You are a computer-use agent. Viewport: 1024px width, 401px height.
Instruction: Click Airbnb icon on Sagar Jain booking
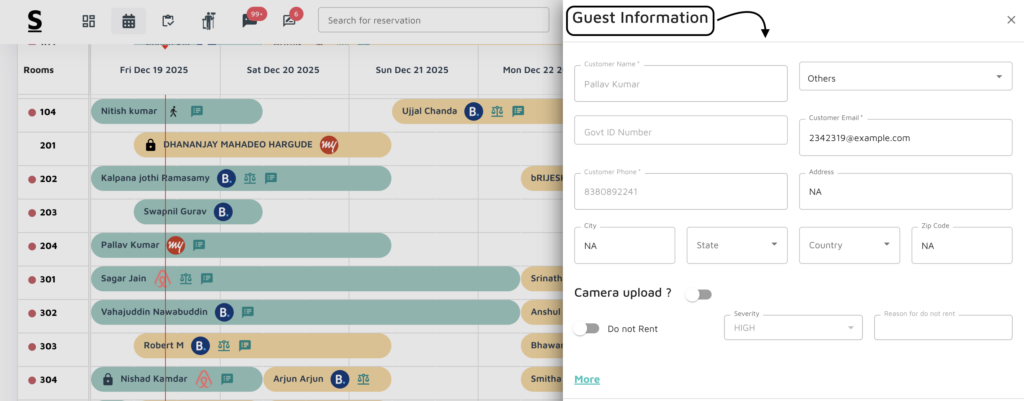point(162,279)
